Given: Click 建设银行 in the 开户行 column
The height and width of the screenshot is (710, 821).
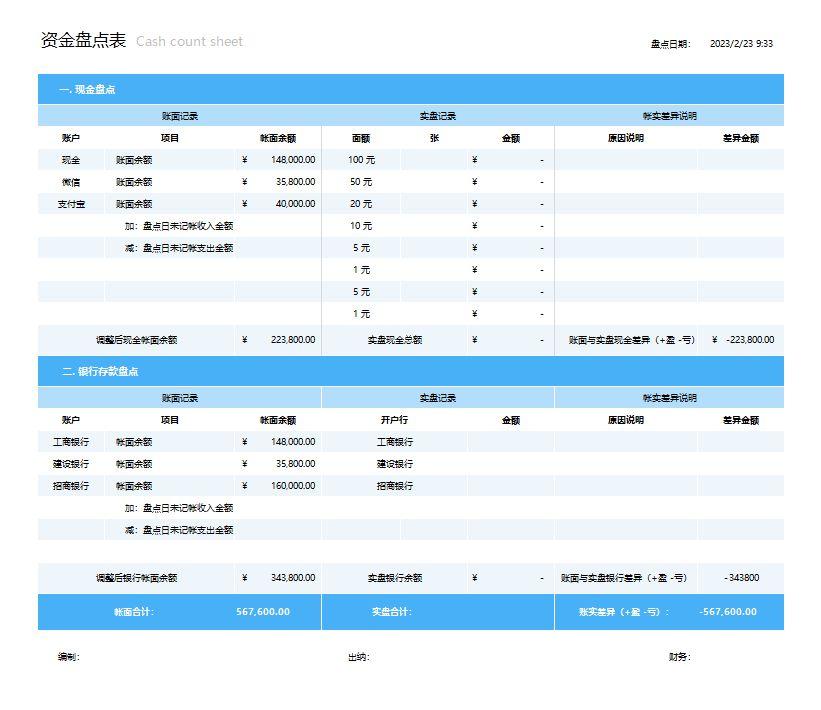Looking at the screenshot, I should (x=394, y=464).
